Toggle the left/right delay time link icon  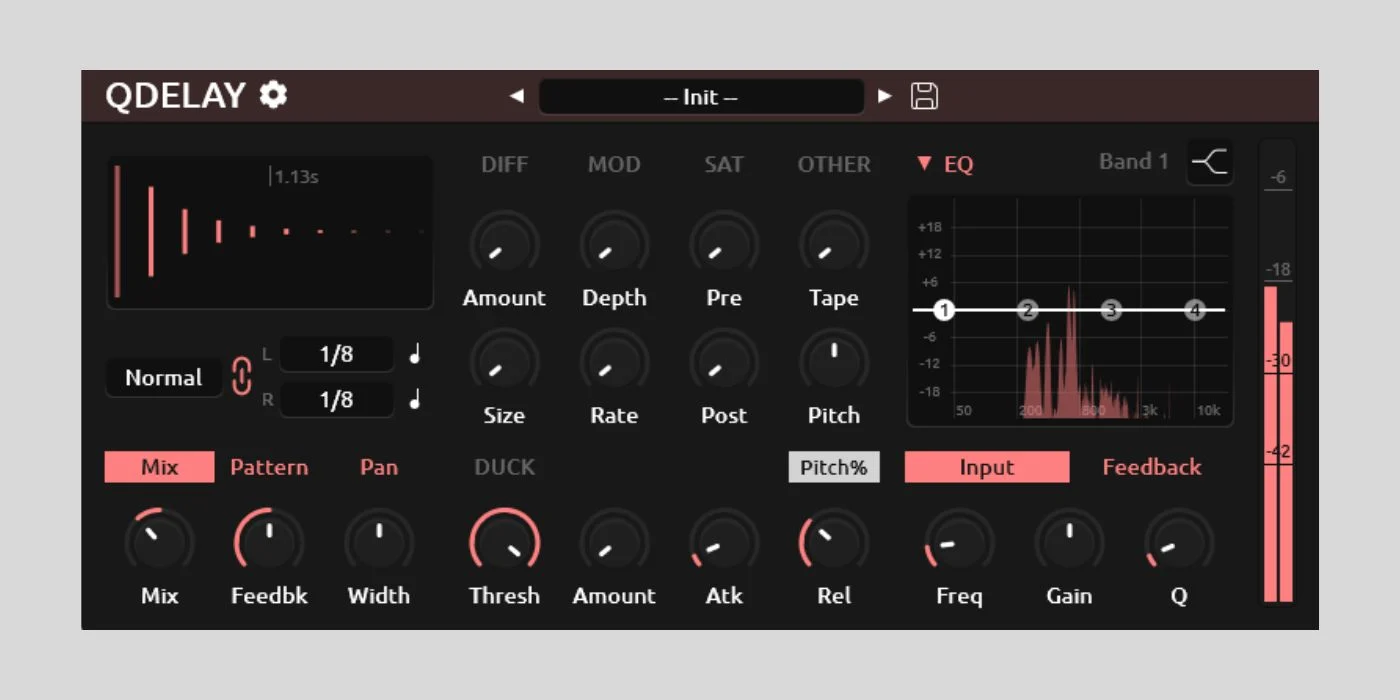[242, 377]
